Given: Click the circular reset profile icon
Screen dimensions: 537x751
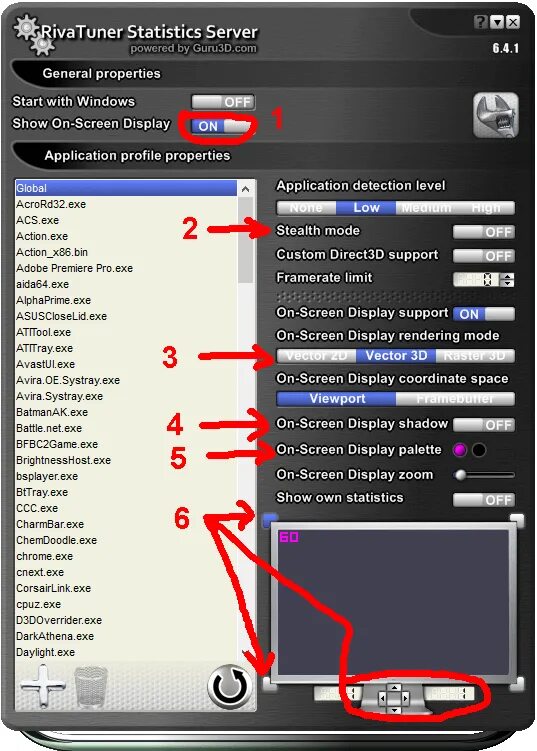Looking at the screenshot, I should click(x=230, y=685).
